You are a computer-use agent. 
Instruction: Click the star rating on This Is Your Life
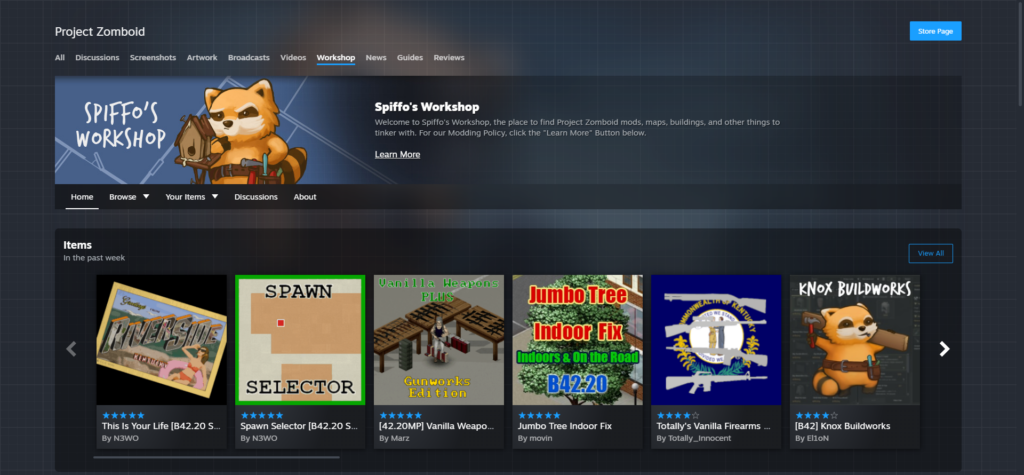[123, 415]
